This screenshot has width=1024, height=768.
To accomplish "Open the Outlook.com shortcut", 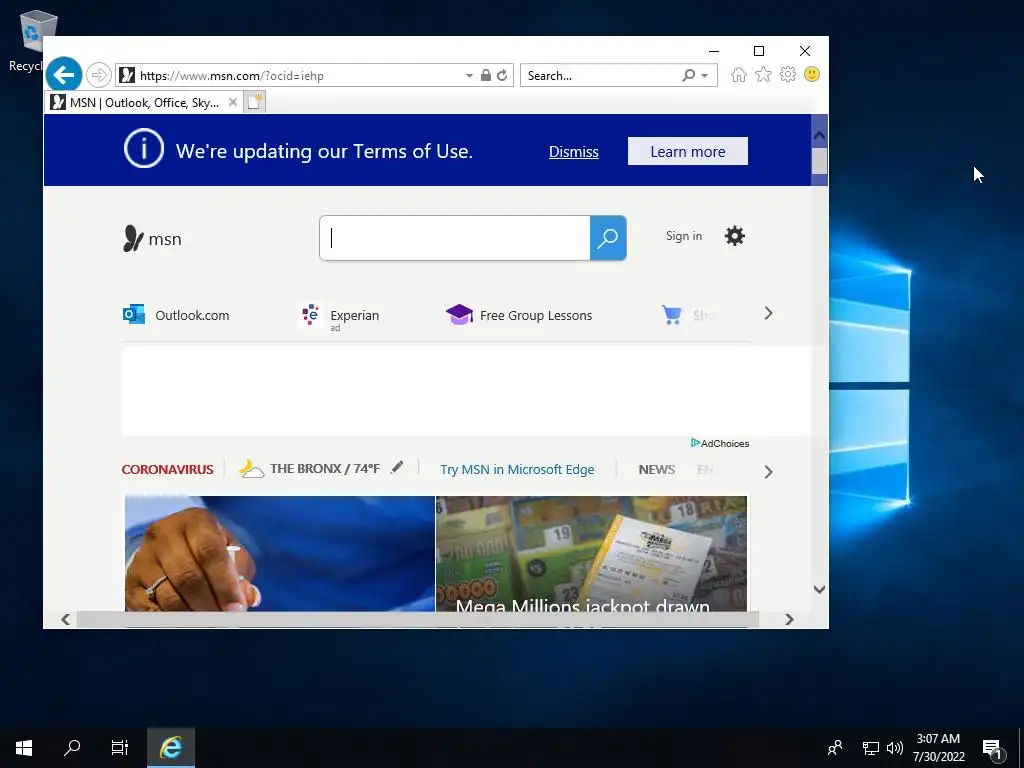I will point(176,315).
